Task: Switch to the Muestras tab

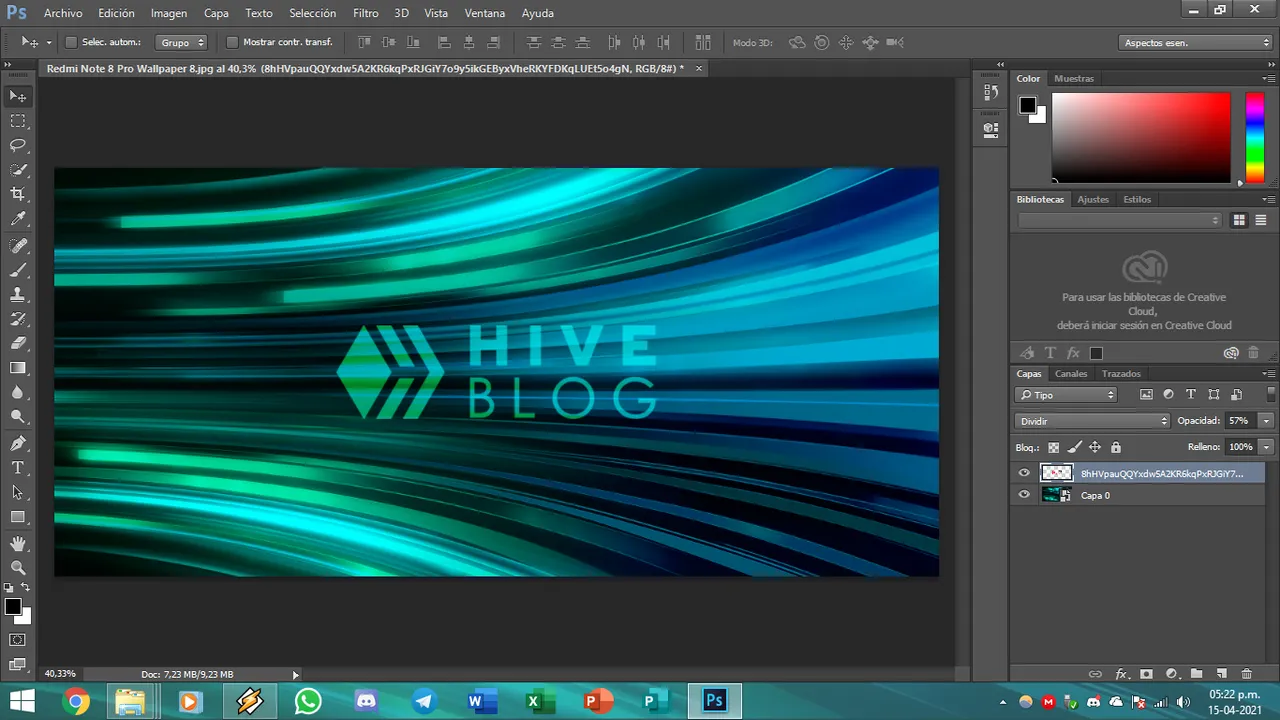Action: [x=1074, y=78]
